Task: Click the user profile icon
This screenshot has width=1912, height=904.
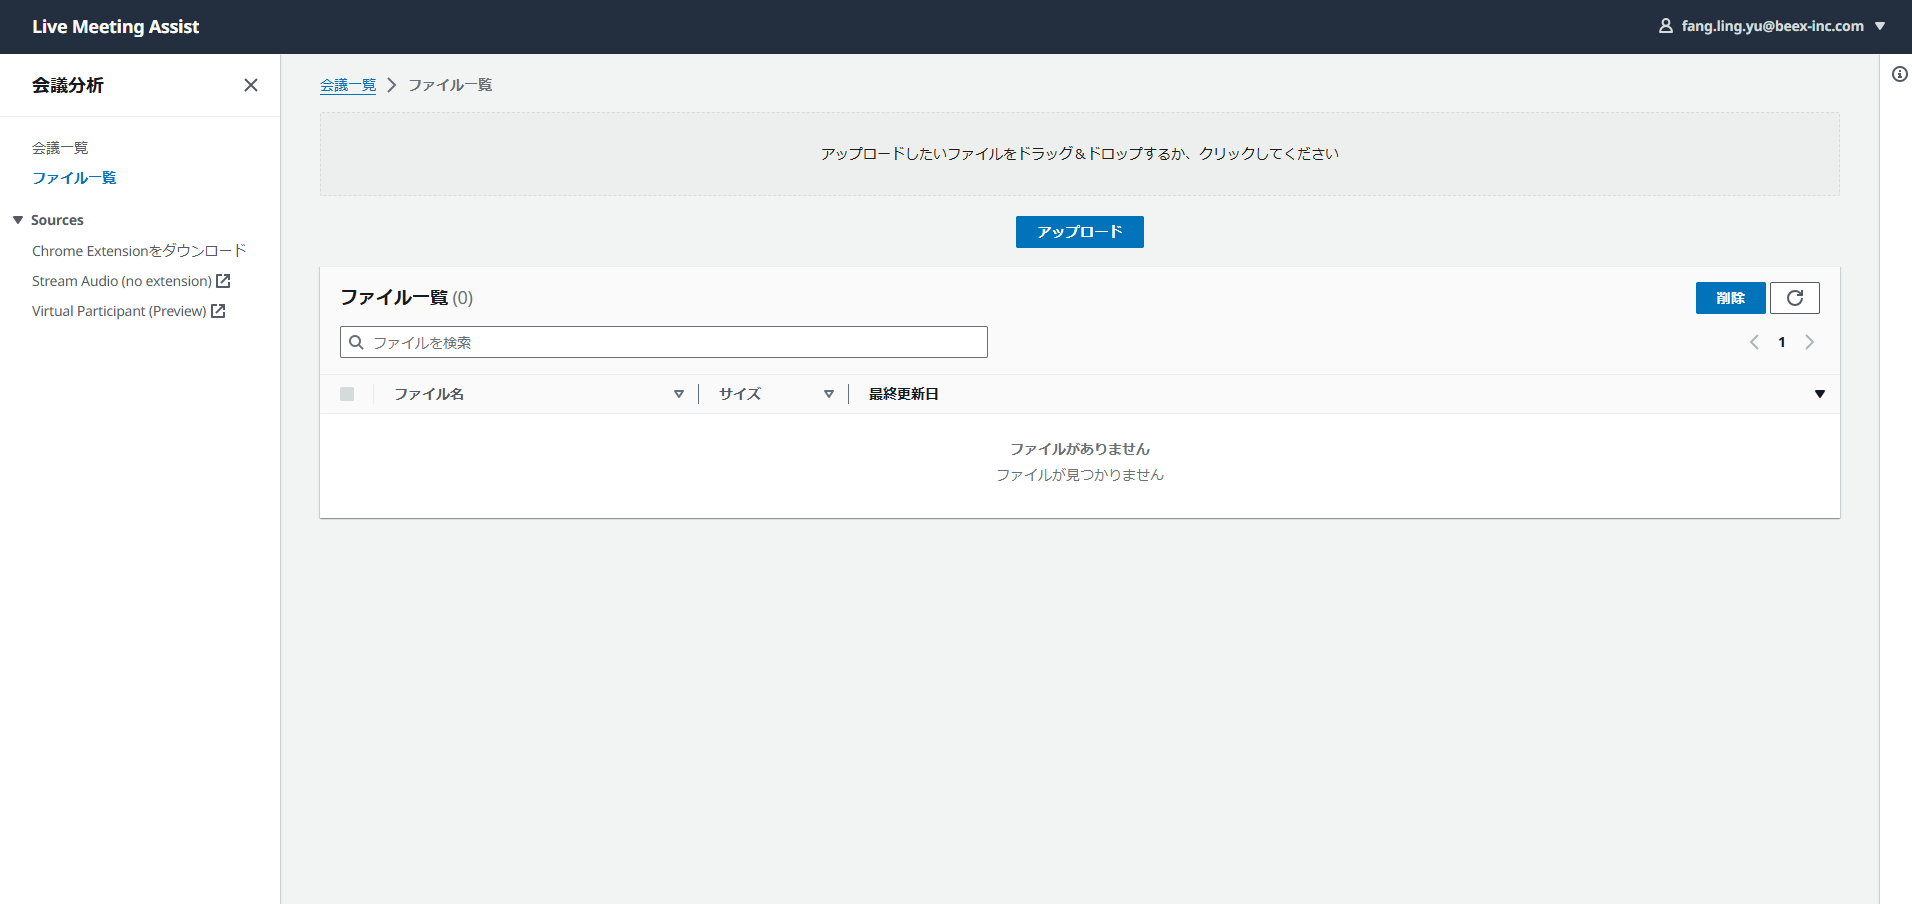Action: [x=1666, y=26]
